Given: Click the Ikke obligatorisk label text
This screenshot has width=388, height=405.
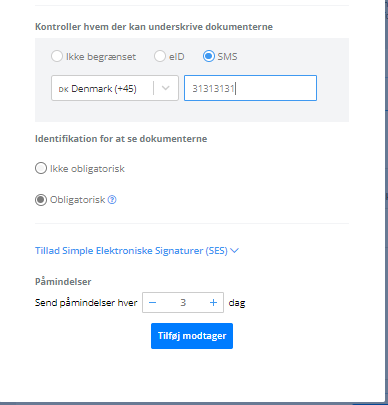Looking at the screenshot, I should pyautogui.click(x=87, y=169).
